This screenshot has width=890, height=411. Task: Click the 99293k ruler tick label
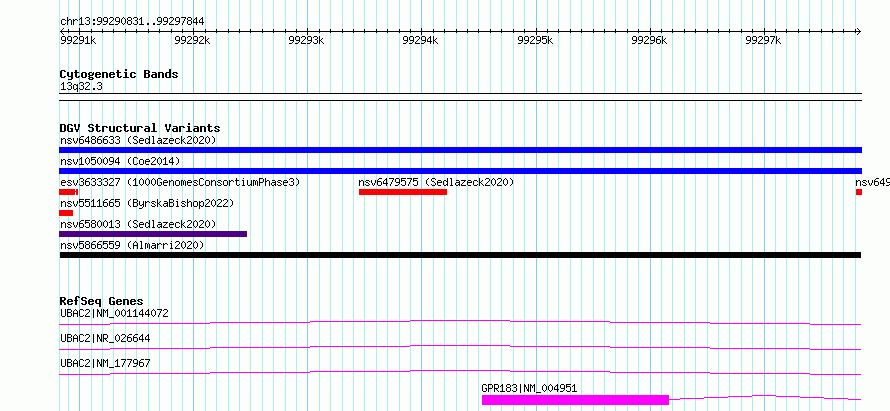(306, 40)
